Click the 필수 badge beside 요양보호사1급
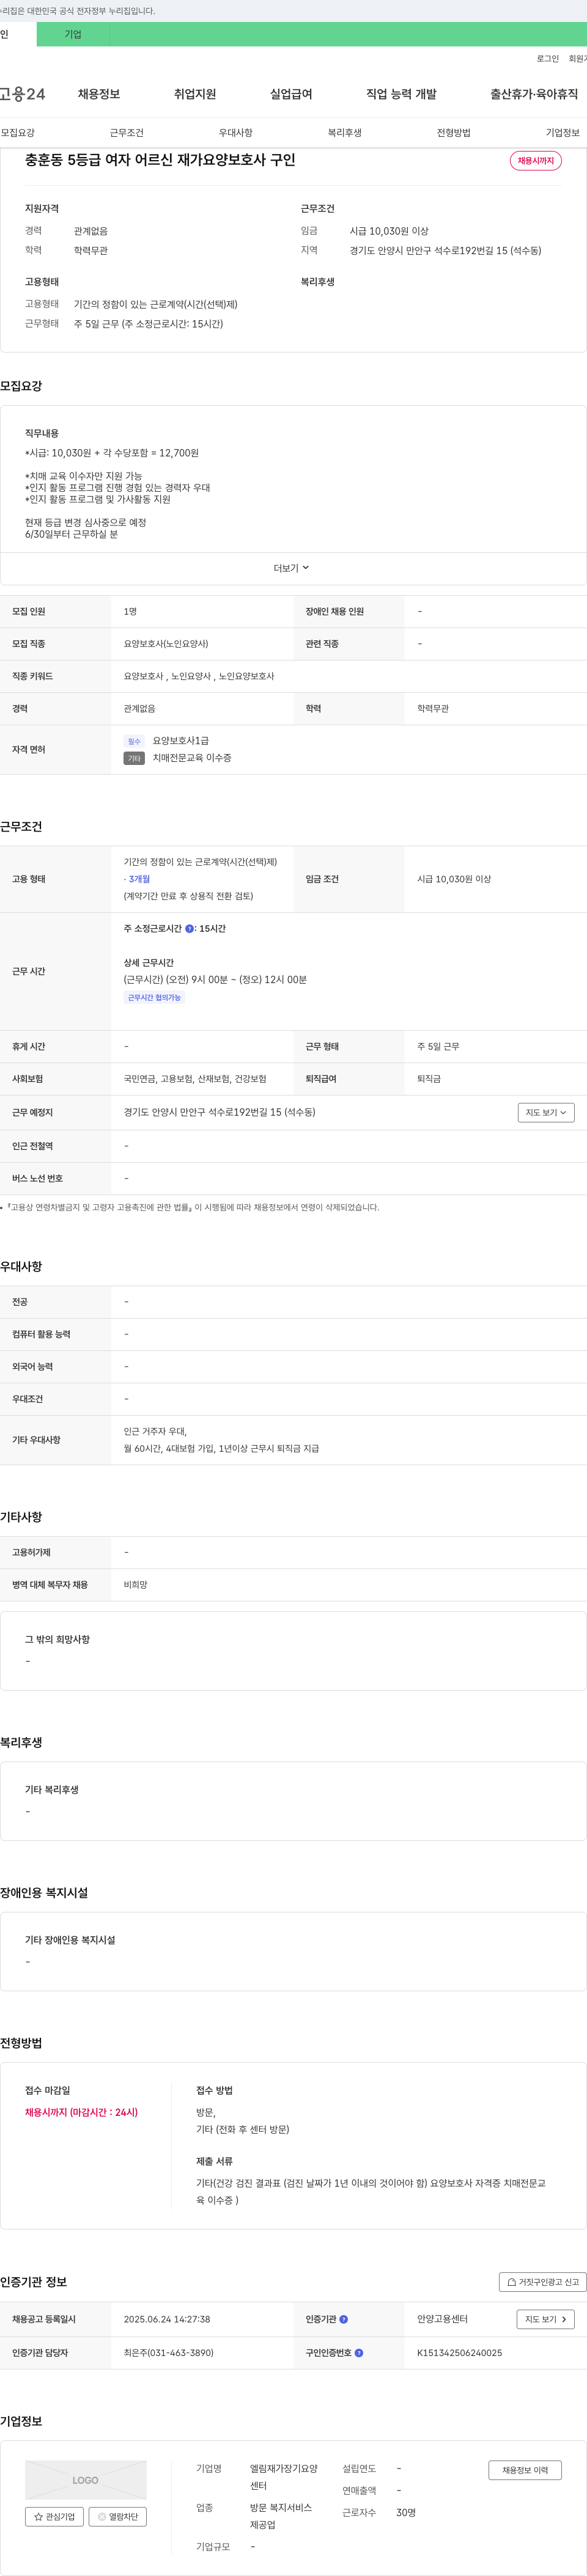 point(134,742)
